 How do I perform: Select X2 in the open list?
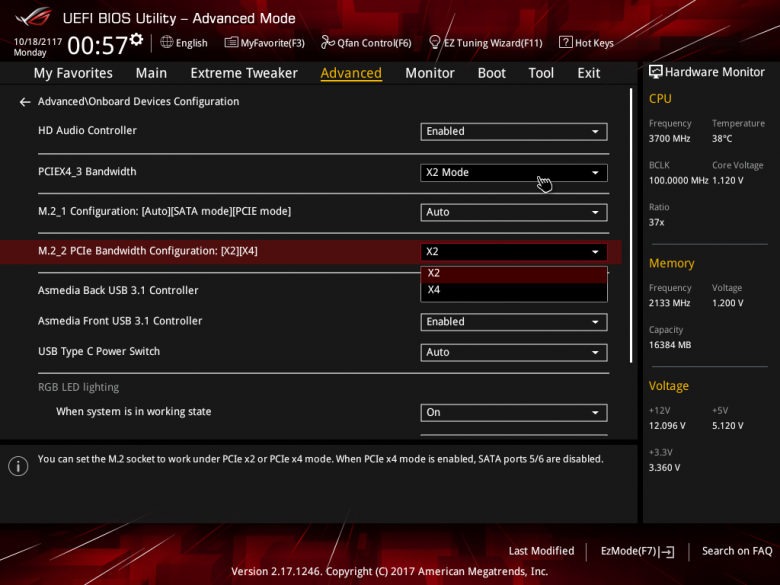514,274
